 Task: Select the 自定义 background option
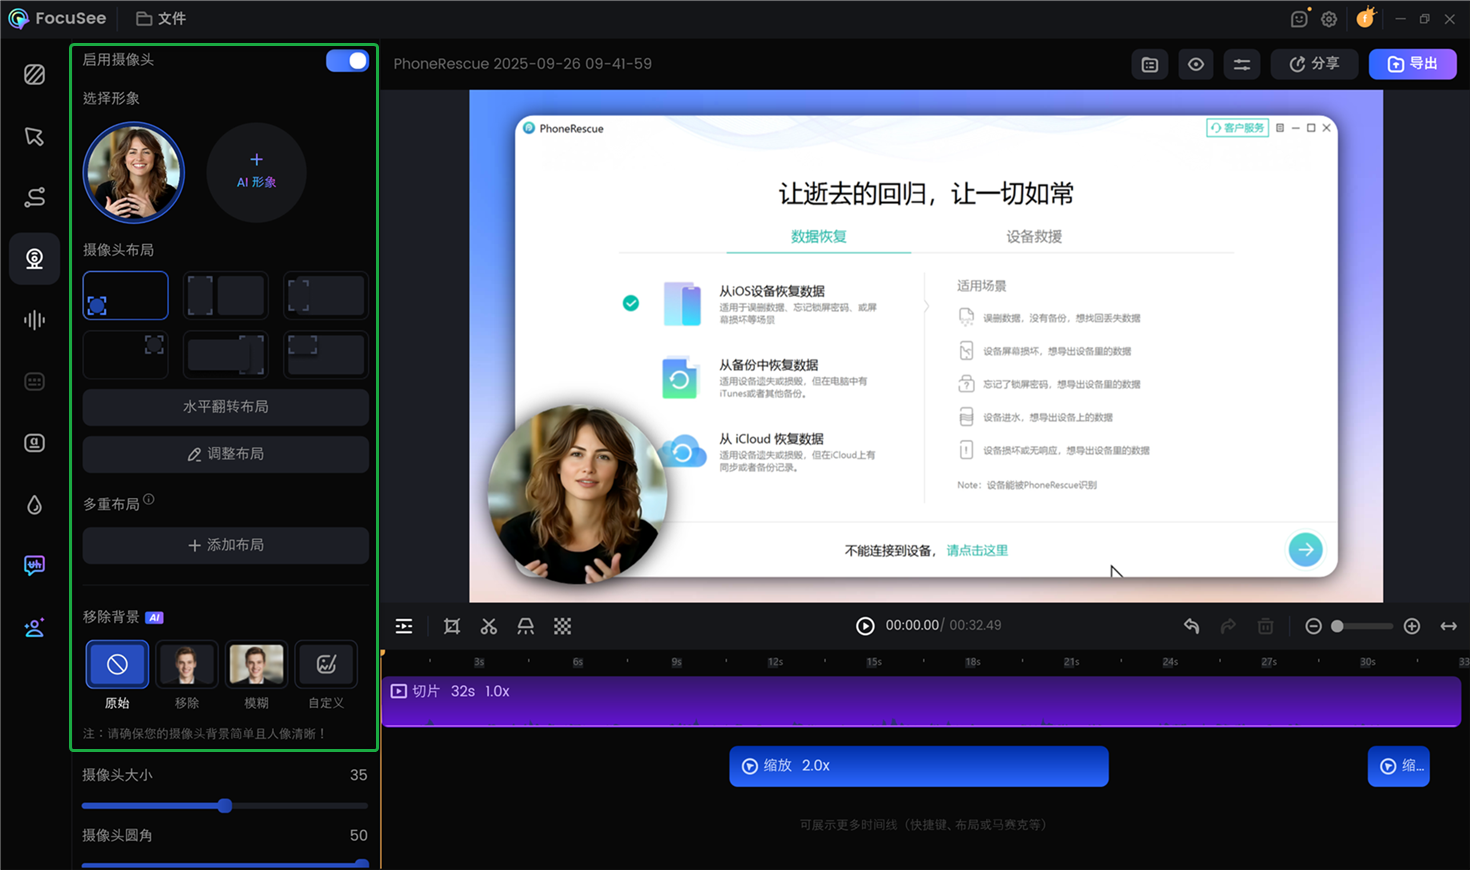(x=326, y=665)
